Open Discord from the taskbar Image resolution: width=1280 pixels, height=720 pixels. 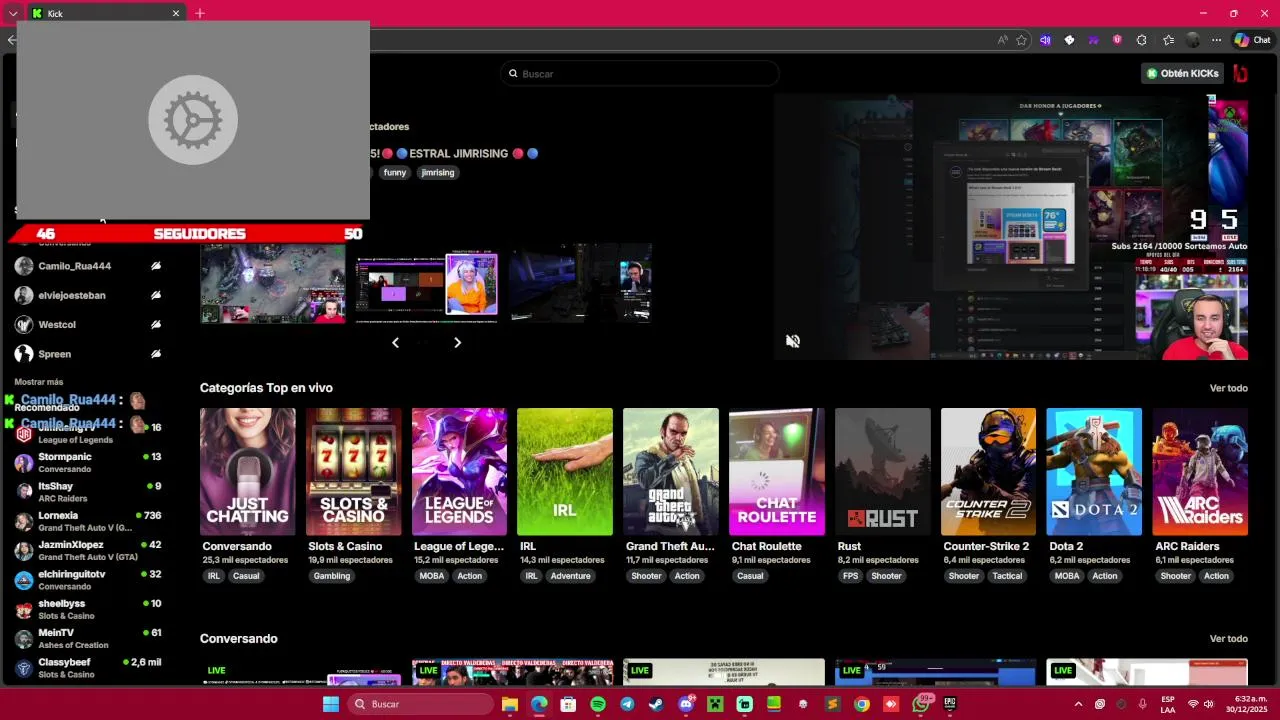(x=686, y=704)
